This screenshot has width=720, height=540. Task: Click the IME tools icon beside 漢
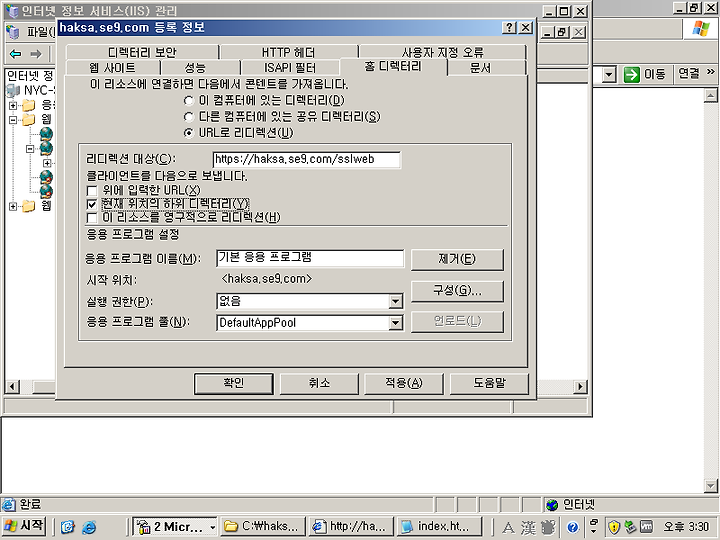point(548,527)
